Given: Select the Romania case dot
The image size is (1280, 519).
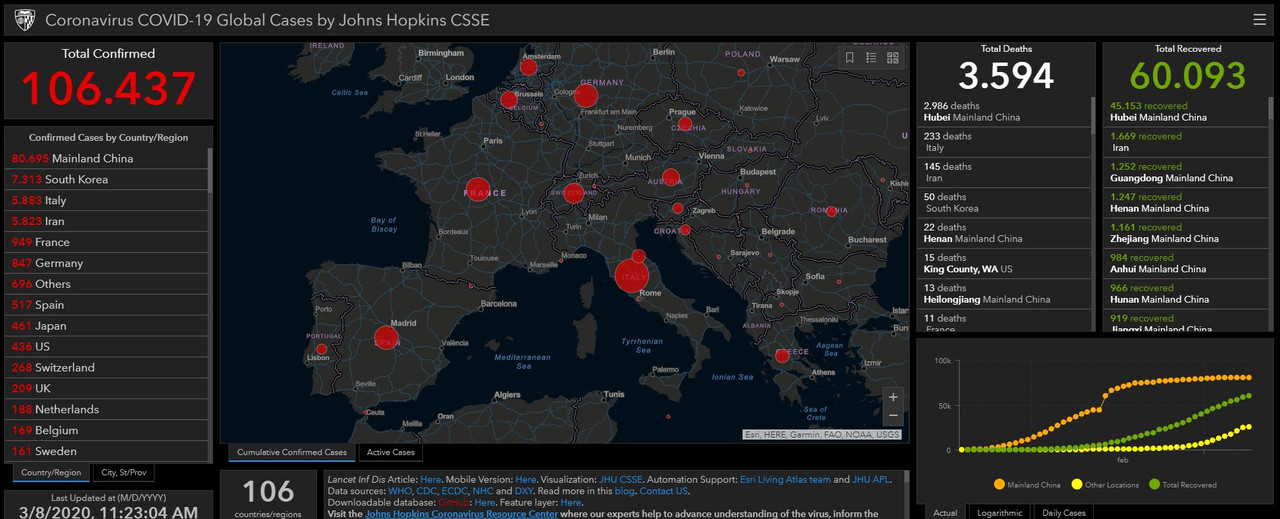Looking at the screenshot, I should 831,210.
